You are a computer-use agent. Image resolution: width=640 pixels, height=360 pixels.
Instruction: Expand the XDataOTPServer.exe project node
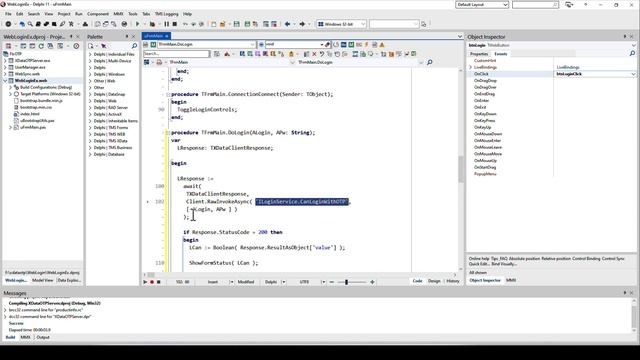click(5, 60)
